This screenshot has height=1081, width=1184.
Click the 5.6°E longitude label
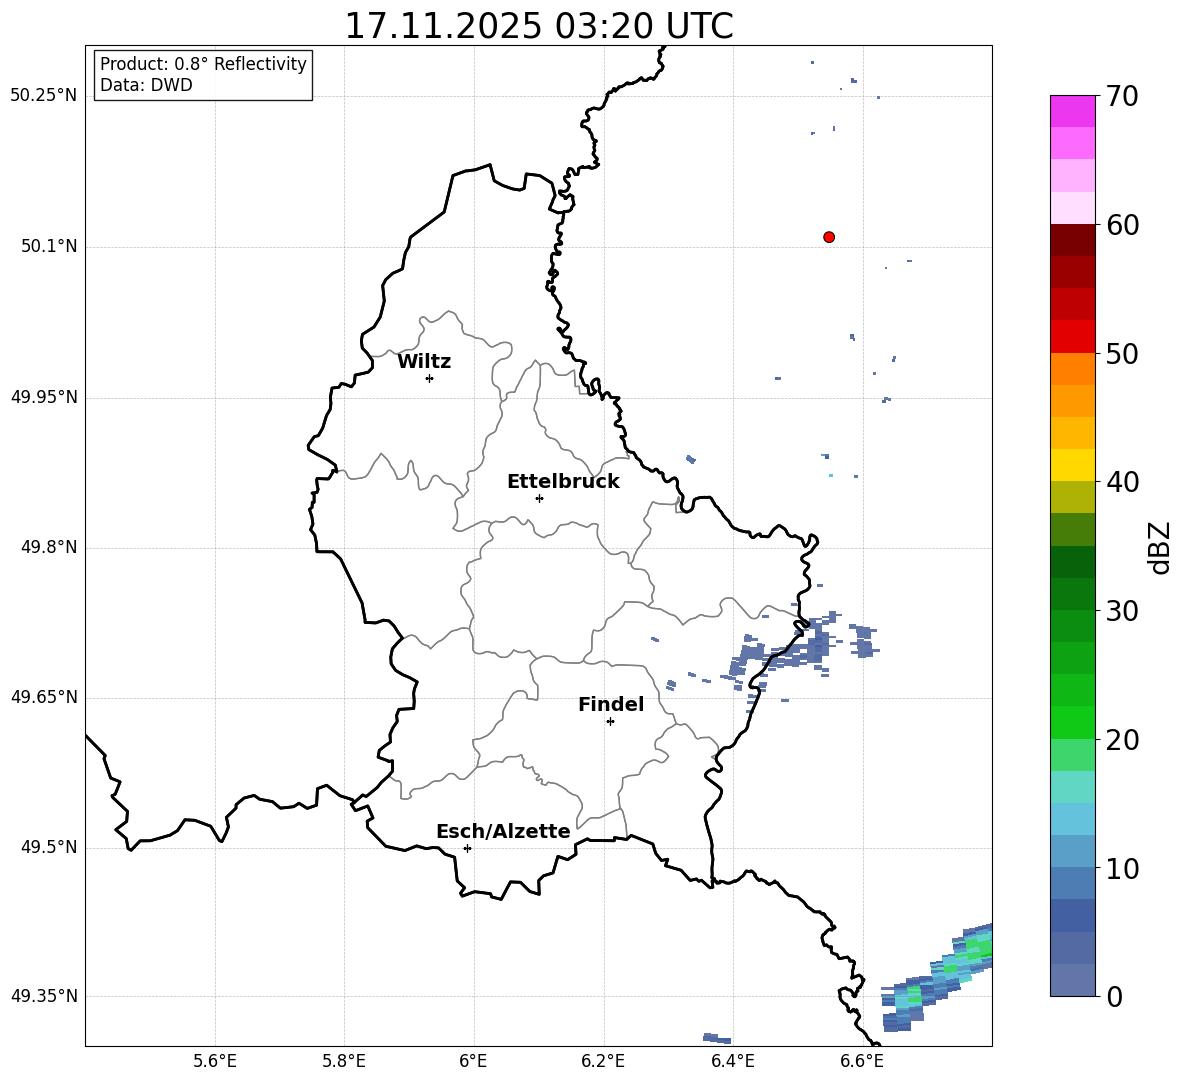[215, 1061]
